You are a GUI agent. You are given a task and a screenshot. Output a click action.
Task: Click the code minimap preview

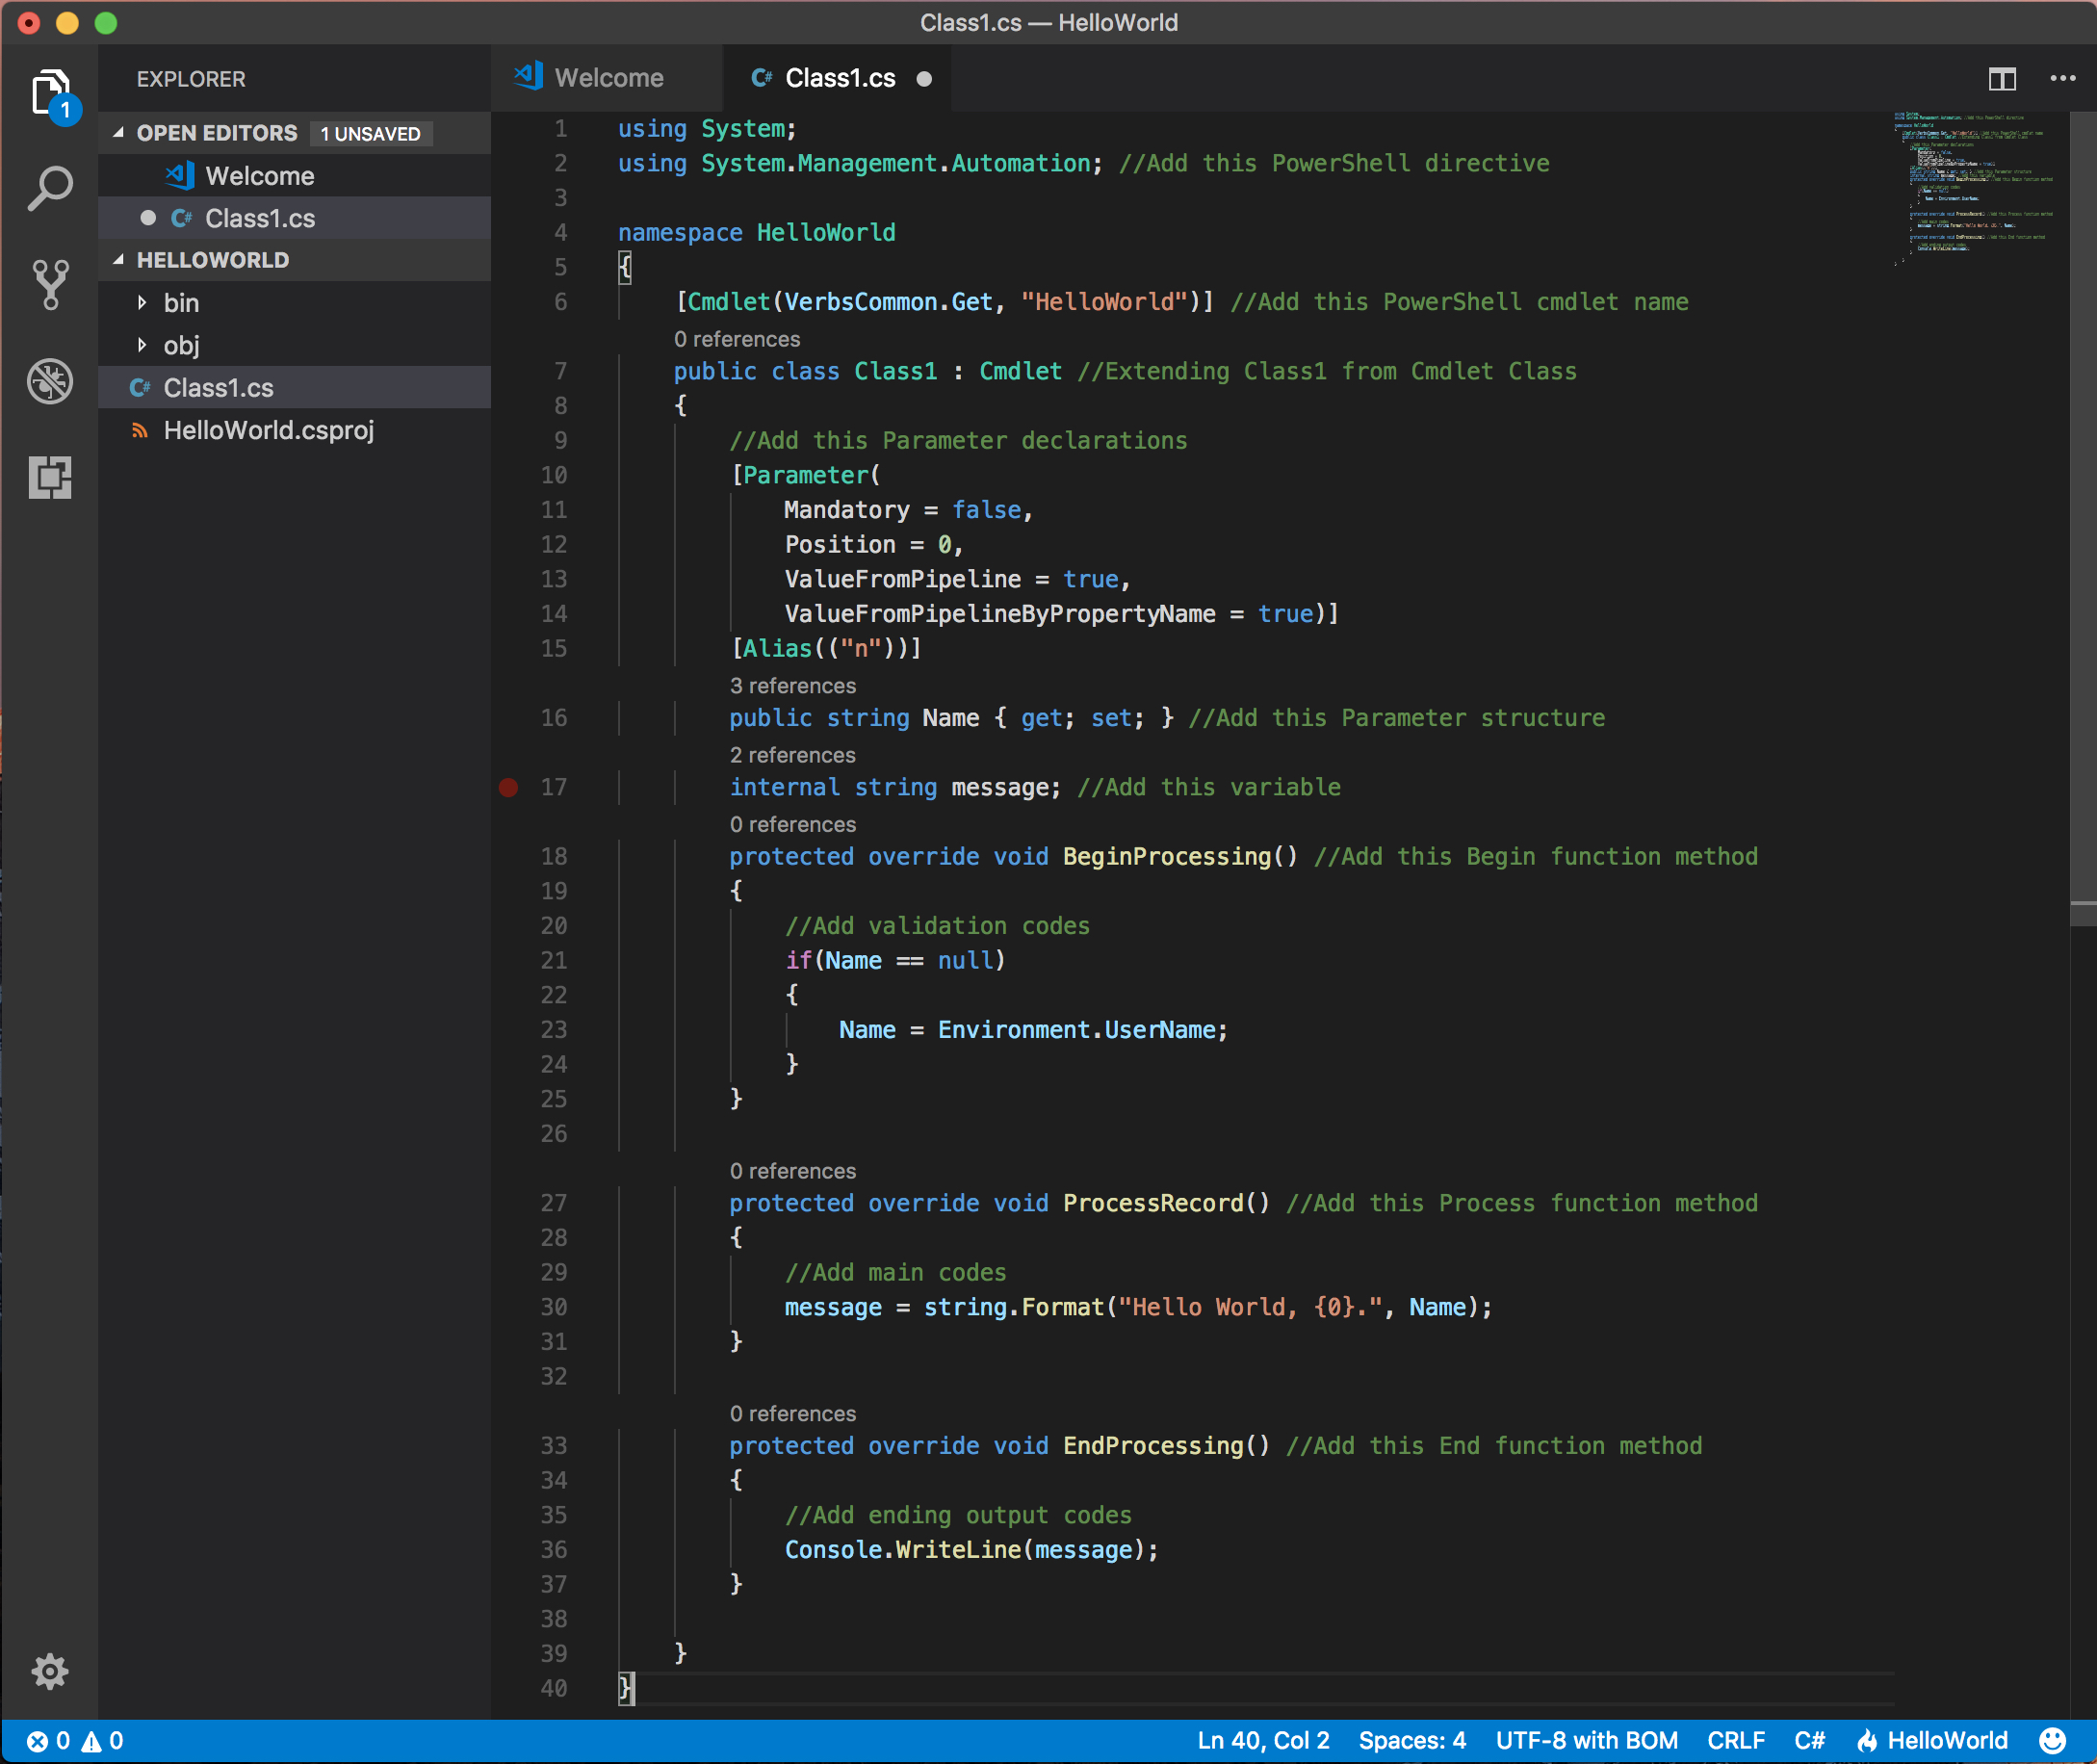(1972, 185)
